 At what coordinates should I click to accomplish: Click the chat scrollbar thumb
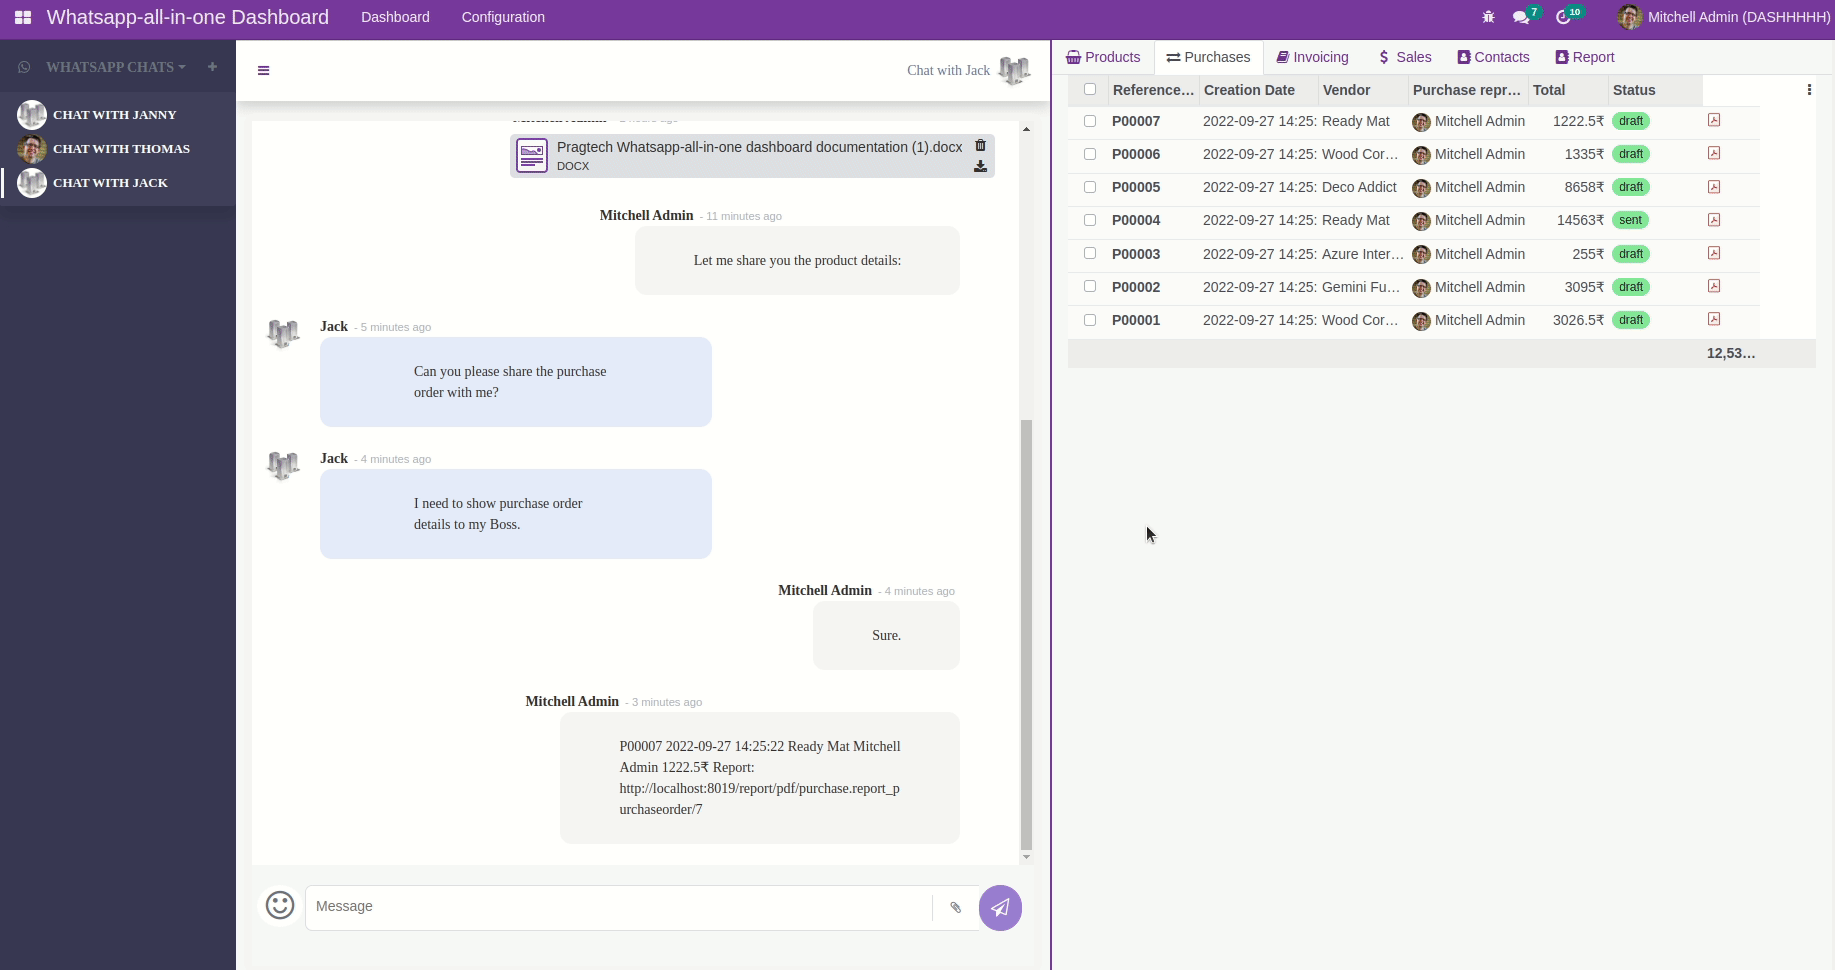click(1026, 635)
